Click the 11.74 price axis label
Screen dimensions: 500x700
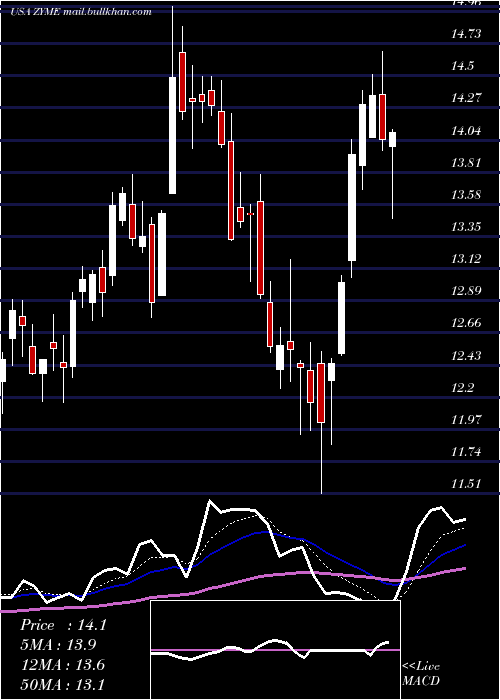pyautogui.click(x=466, y=452)
